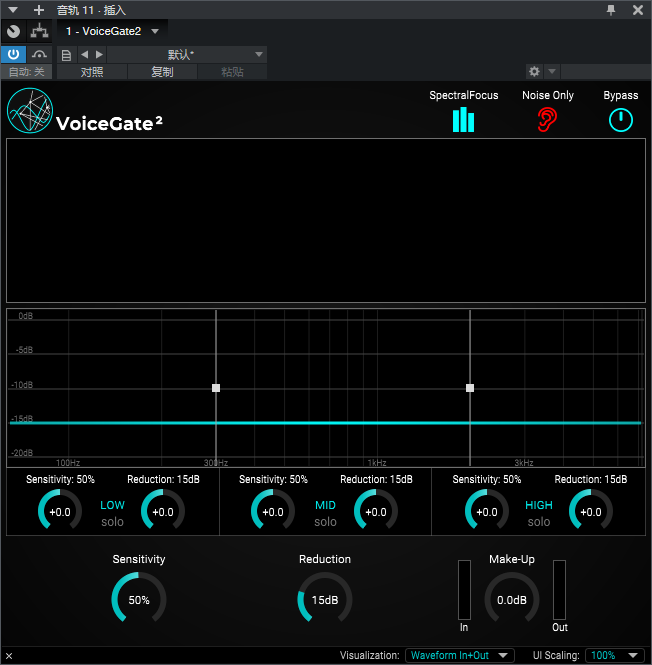Open the preset file menu icon
The width and height of the screenshot is (652, 665).
pos(66,55)
